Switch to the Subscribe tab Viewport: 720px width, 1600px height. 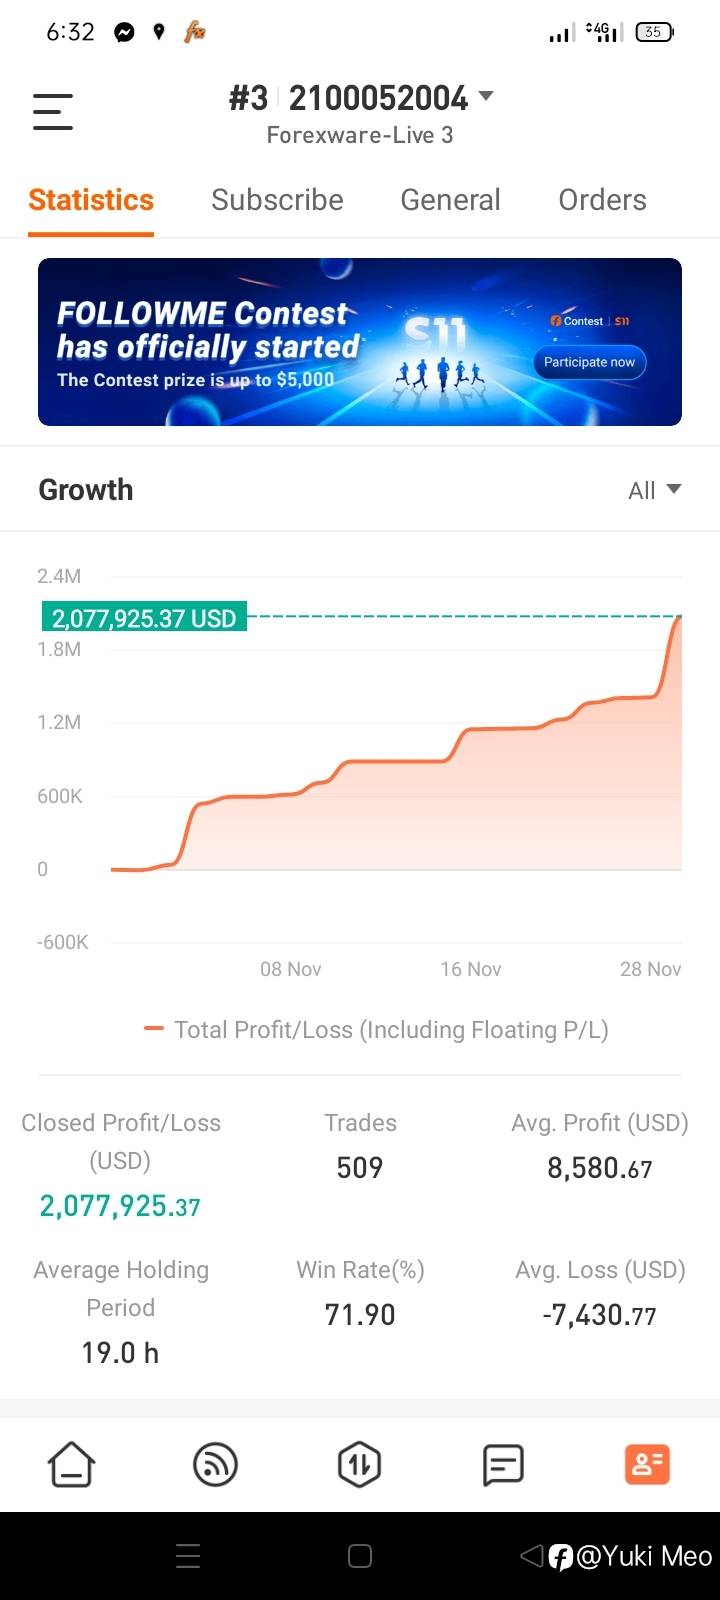(277, 200)
